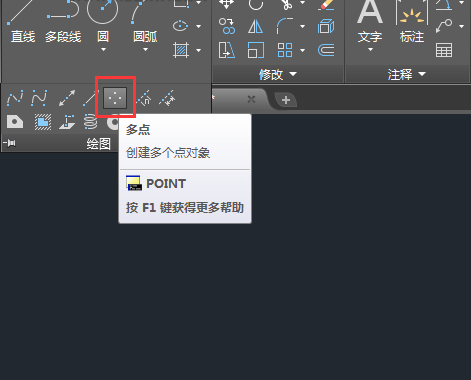Click the 按 F1 键获得更多帮助 text

click(185, 208)
